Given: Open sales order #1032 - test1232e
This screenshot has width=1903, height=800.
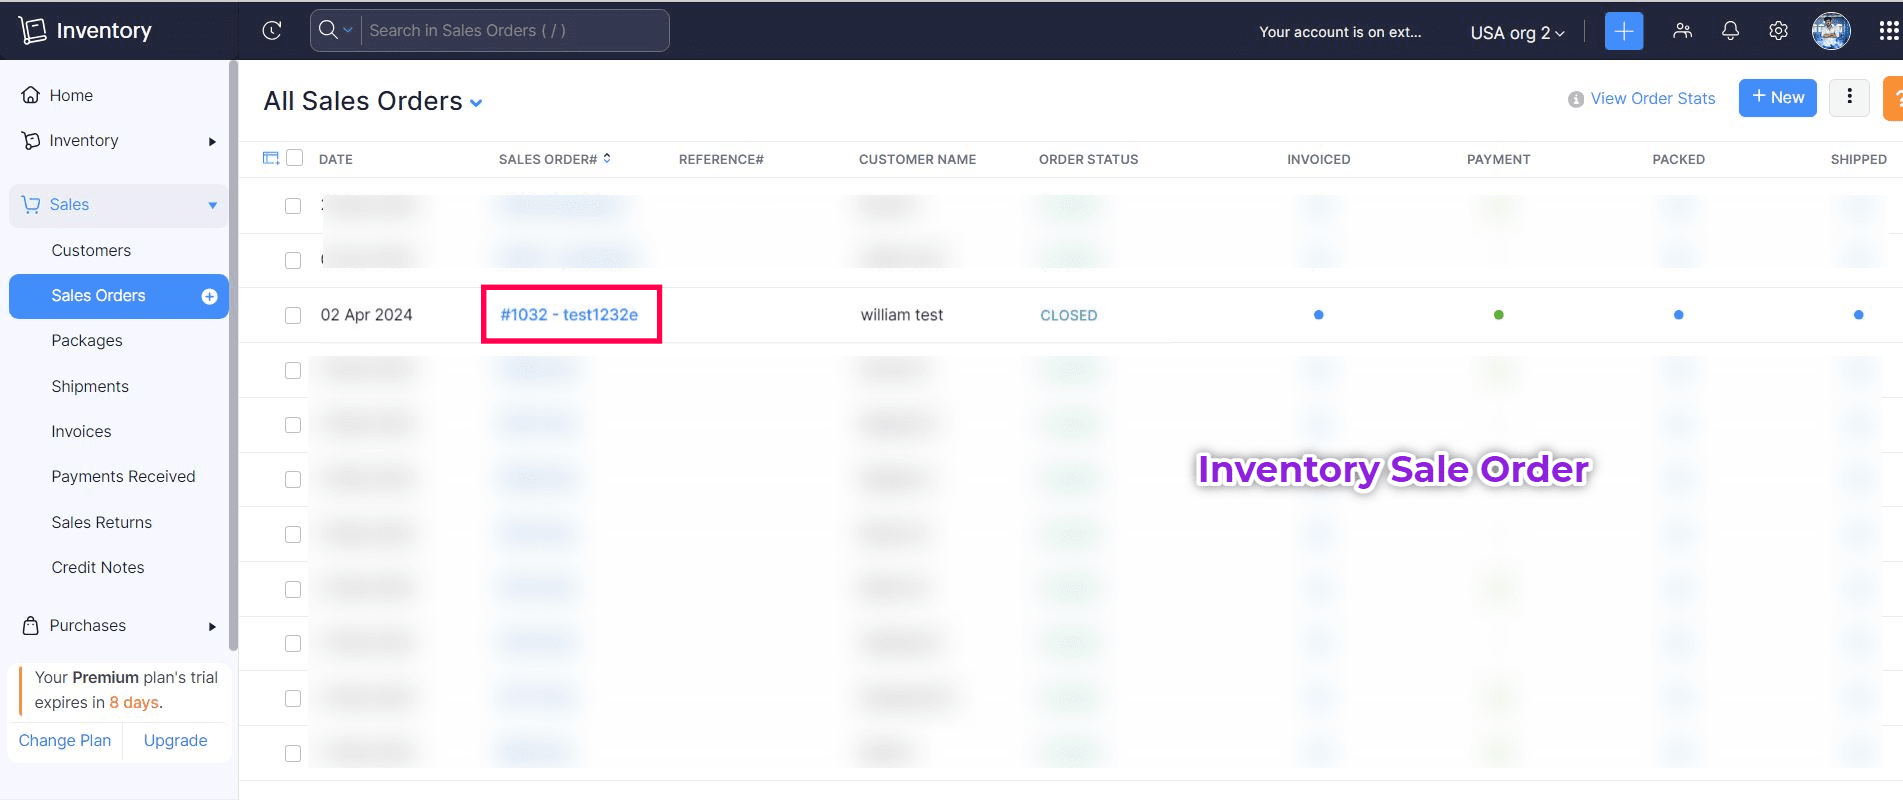Looking at the screenshot, I should coord(569,315).
